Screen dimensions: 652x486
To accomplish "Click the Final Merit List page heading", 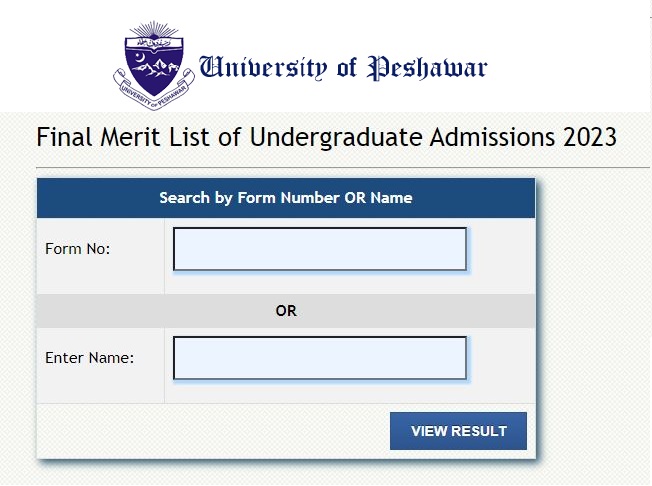I will pos(326,137).
